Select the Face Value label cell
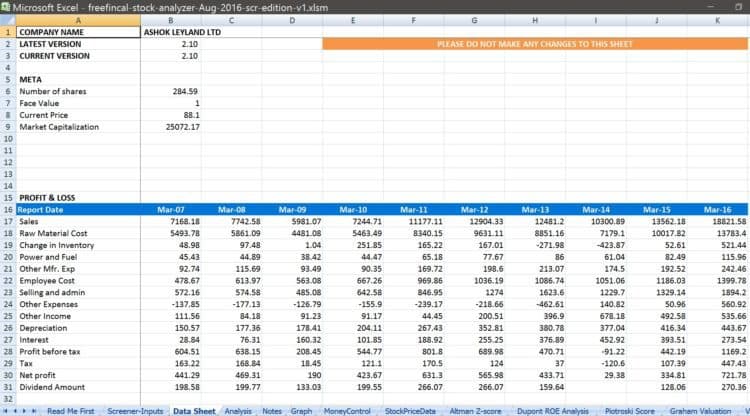The height and width of the screenshot is (416, 750). pyautogui.click(x=78, y=103)
